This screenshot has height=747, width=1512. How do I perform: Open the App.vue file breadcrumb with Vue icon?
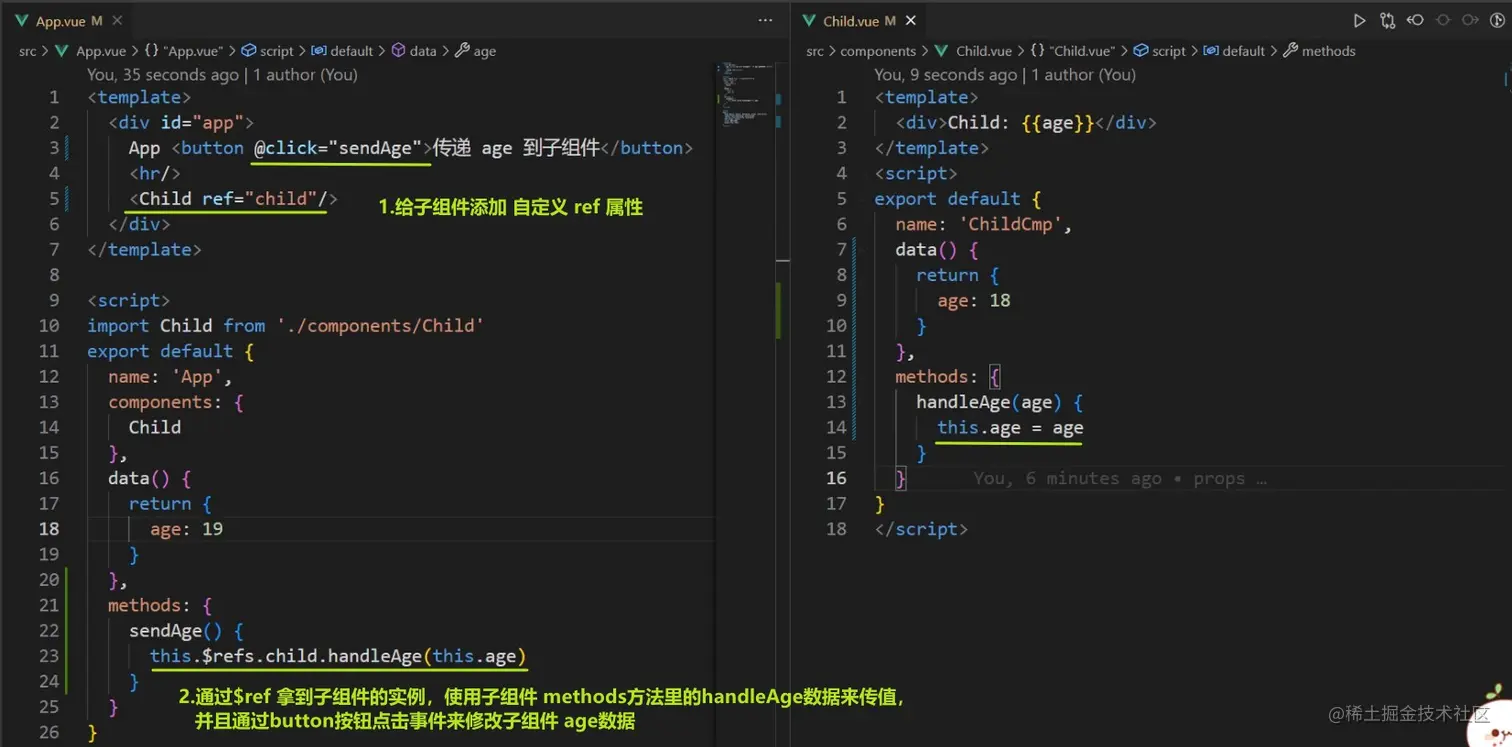(x=91, y=51)
